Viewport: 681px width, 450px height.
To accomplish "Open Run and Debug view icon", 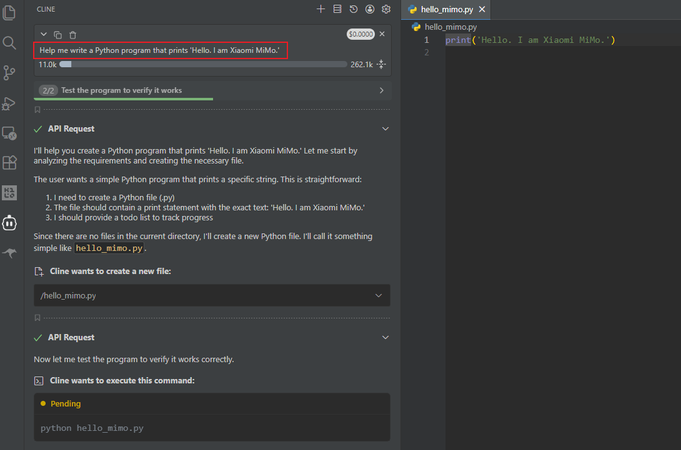I will (9, 103).
